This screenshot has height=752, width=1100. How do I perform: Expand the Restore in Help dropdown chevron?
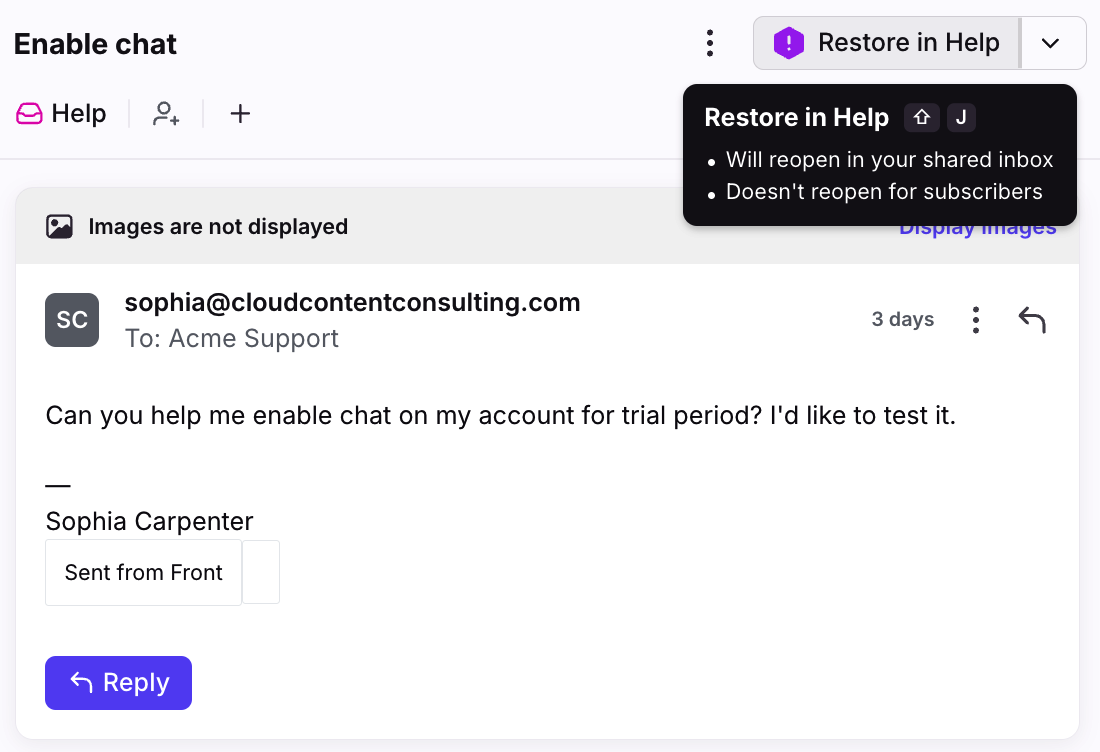(1050, 43)
